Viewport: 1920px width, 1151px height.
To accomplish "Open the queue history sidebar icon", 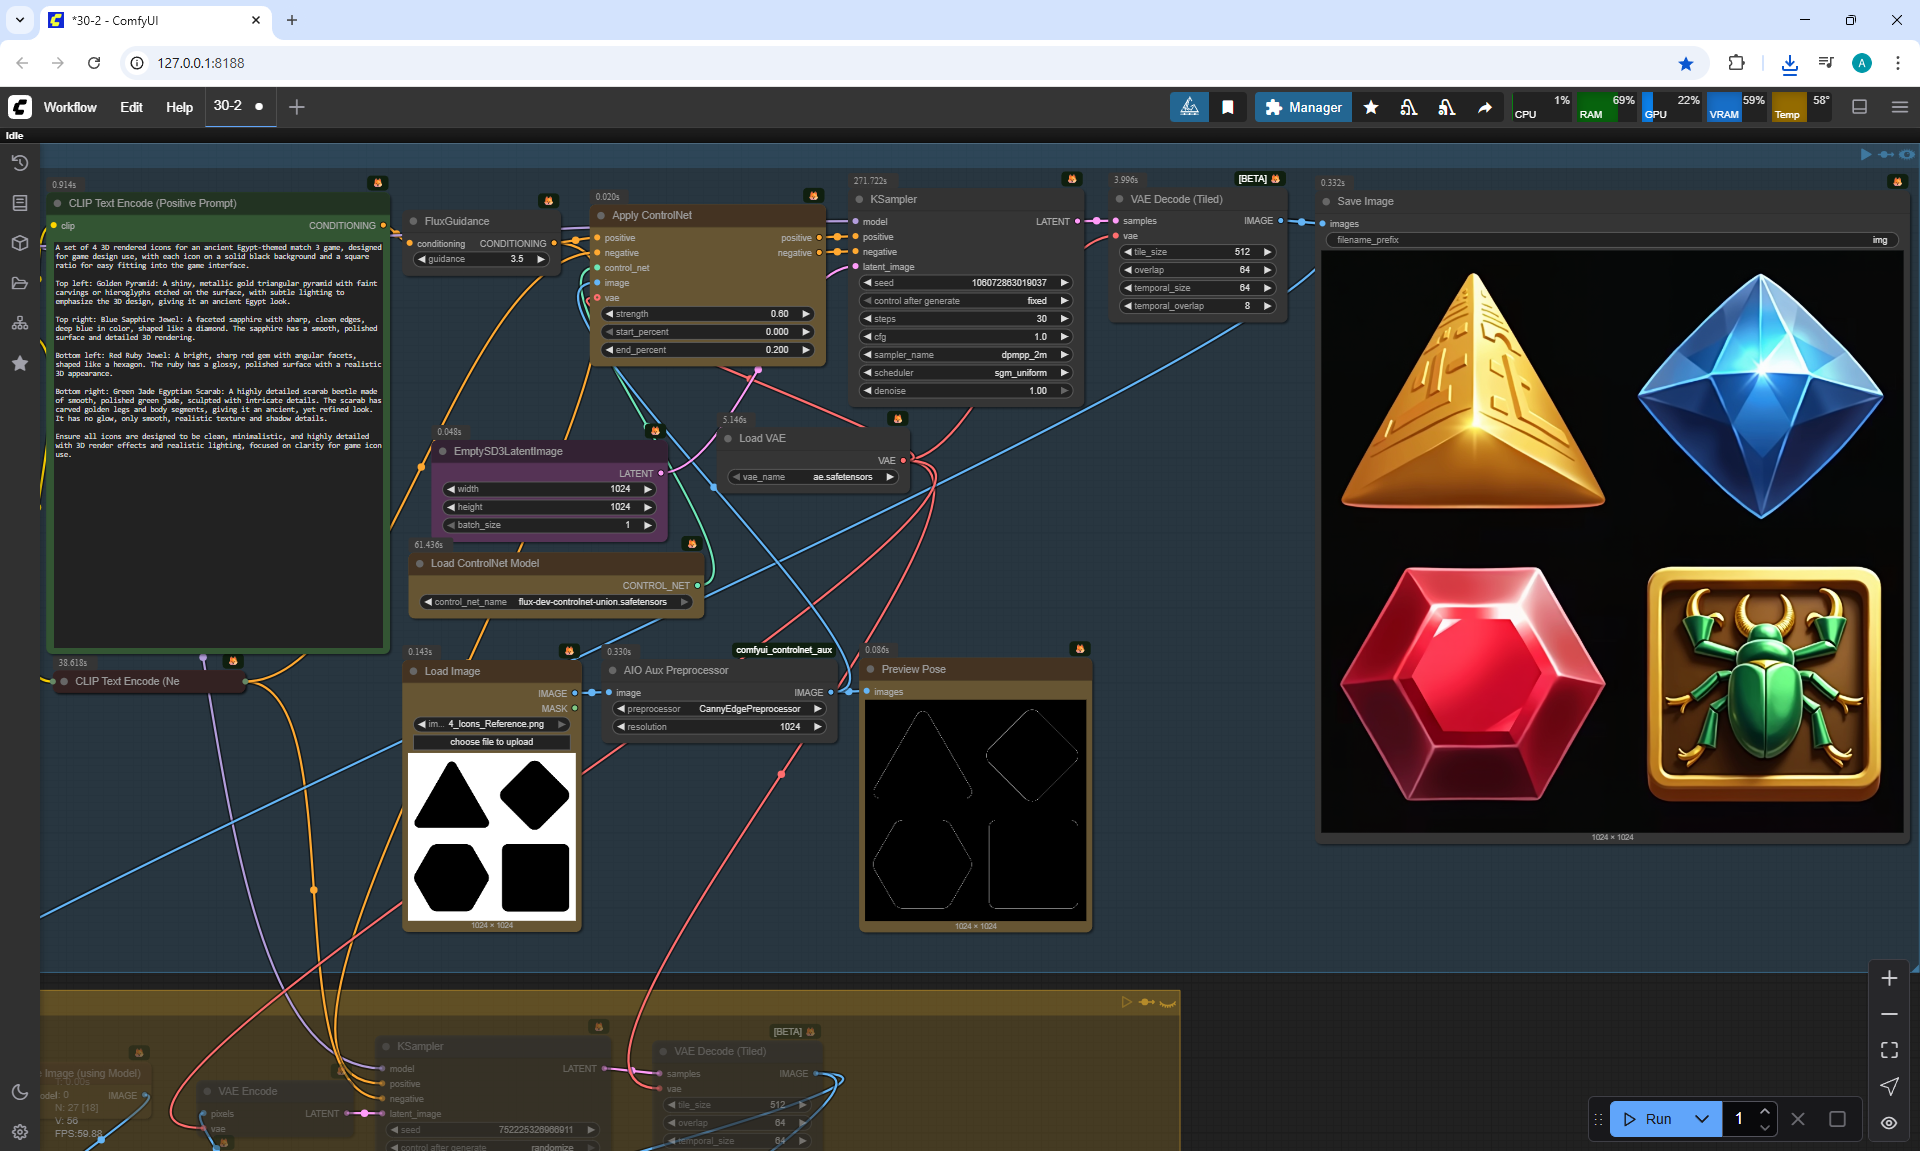I will point(19,163).
